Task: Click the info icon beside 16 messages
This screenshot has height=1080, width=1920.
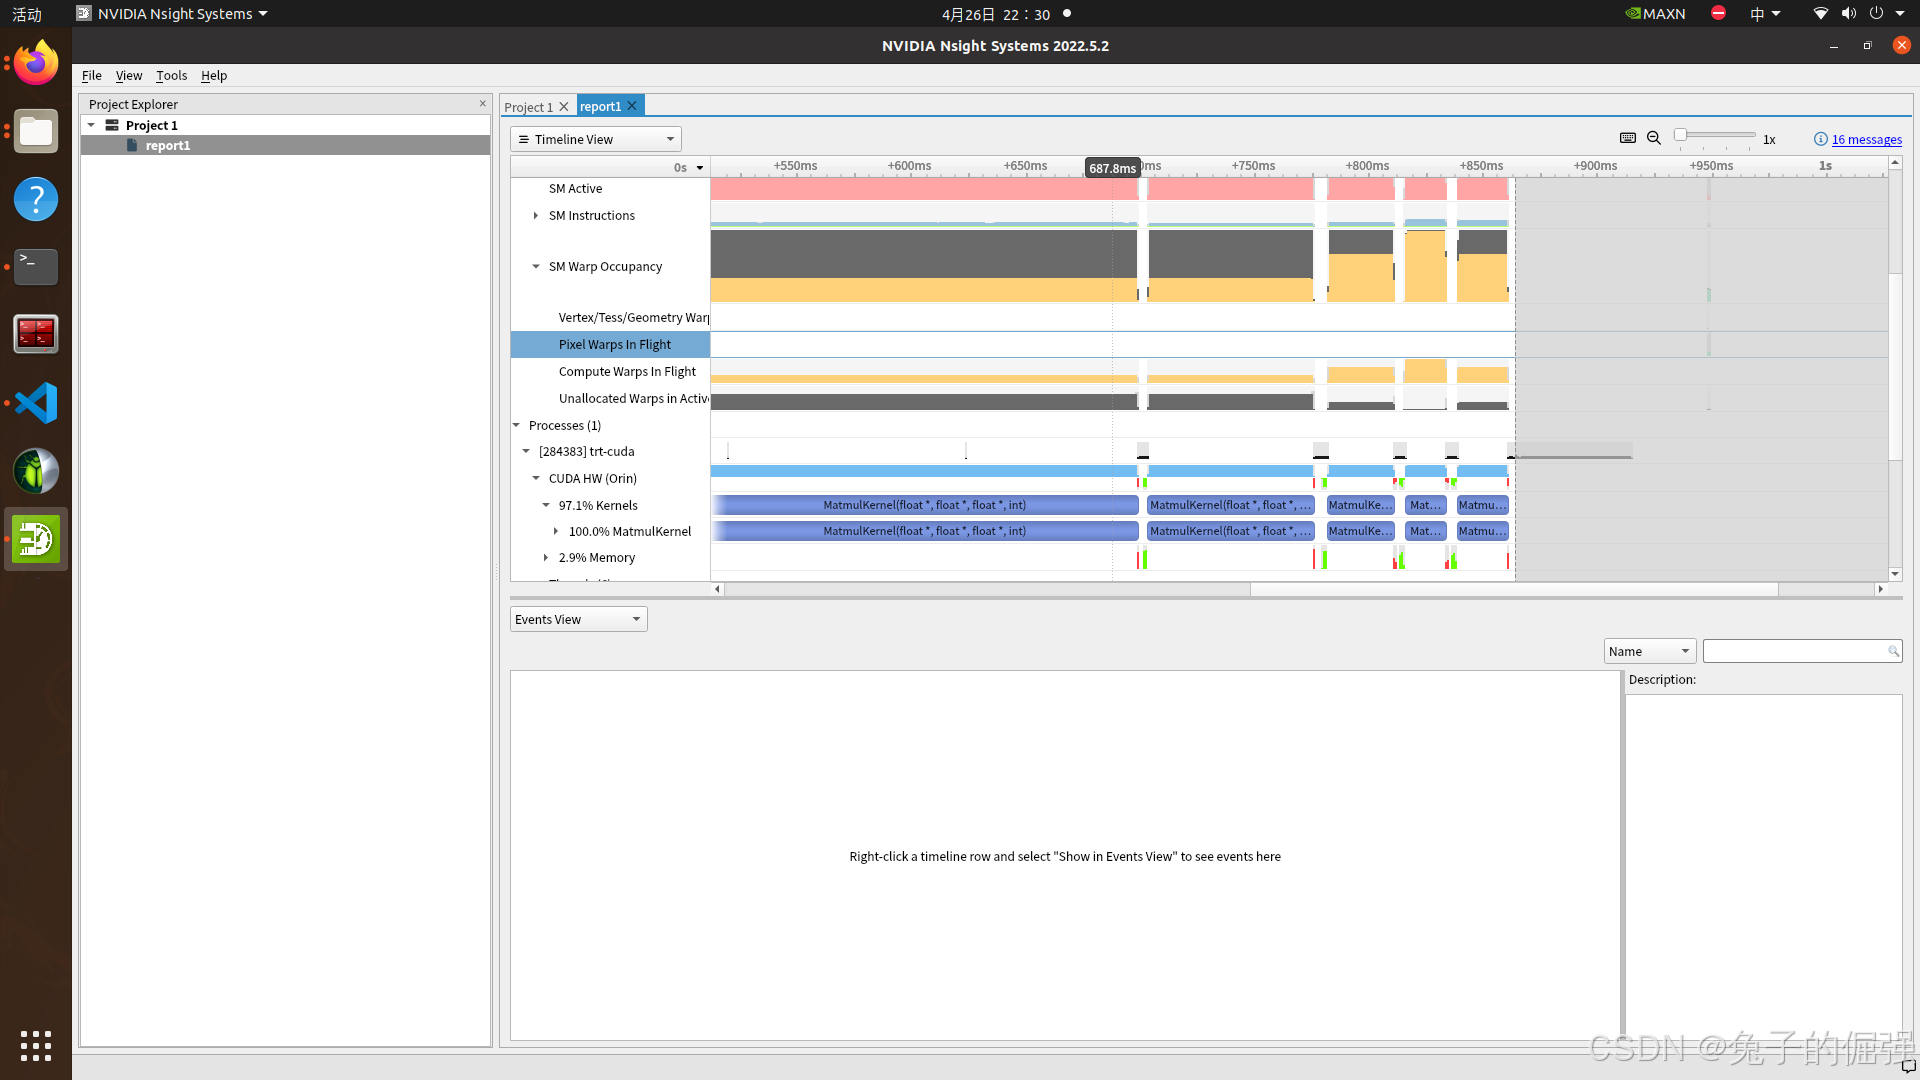Action: coord(1820,139)
